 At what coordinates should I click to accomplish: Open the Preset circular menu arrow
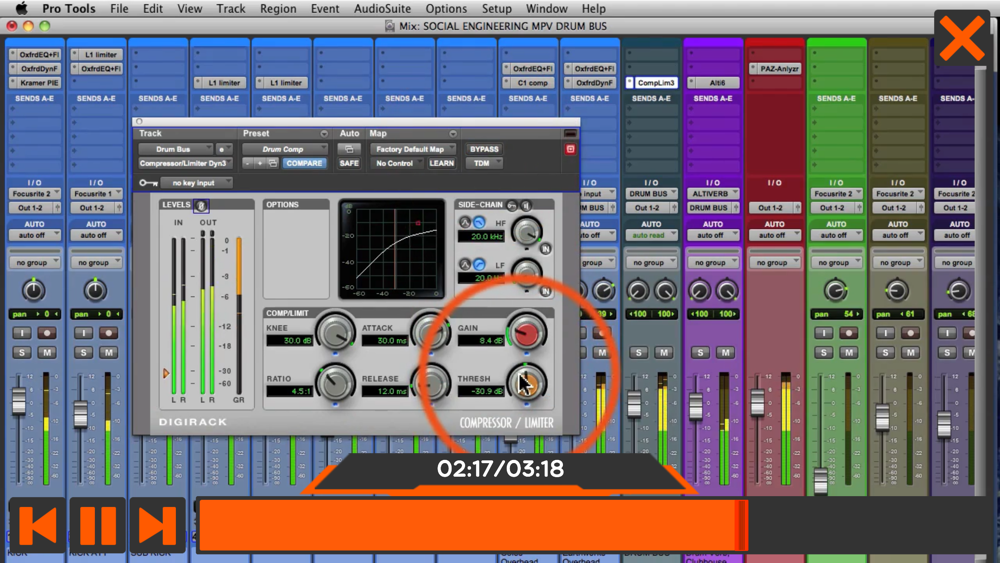click(323, 134)
